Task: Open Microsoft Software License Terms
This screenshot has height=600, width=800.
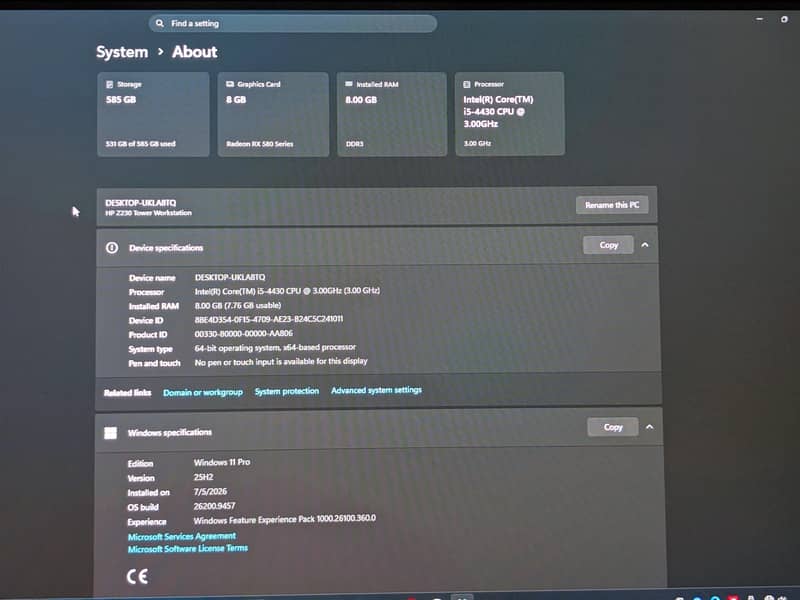Action: tap(188, 548)
